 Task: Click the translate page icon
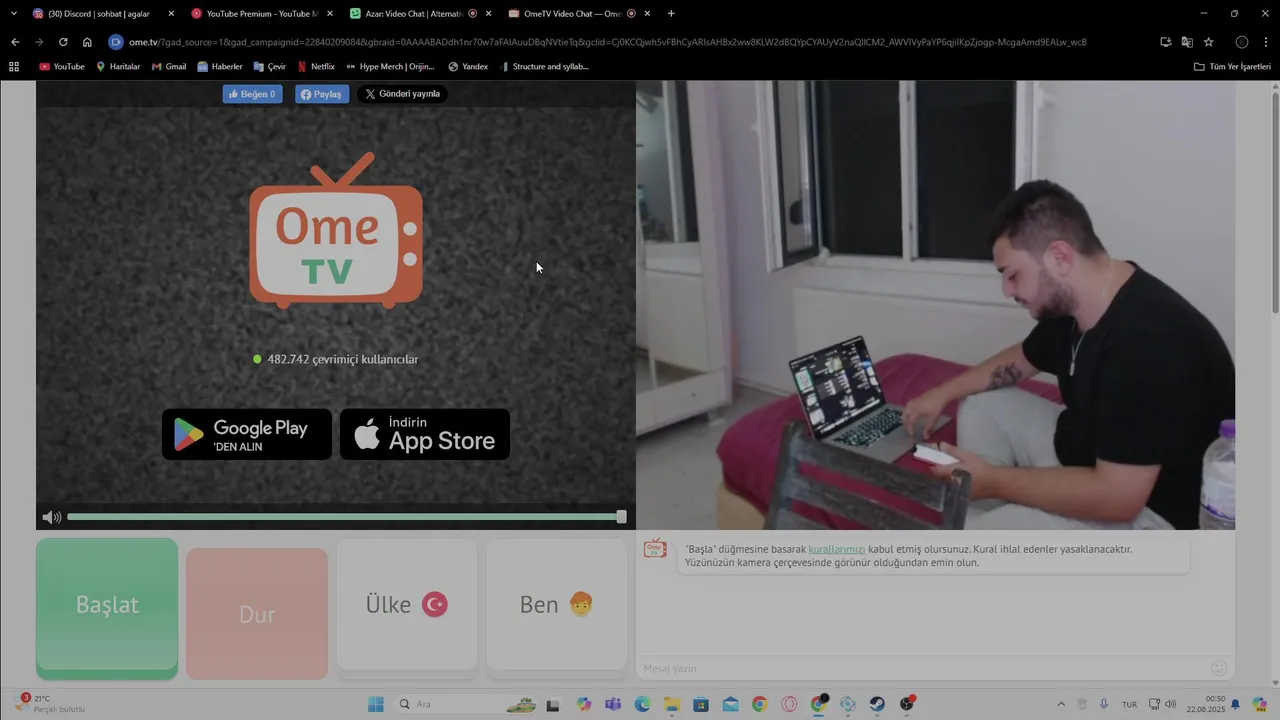pos(1187,42)
